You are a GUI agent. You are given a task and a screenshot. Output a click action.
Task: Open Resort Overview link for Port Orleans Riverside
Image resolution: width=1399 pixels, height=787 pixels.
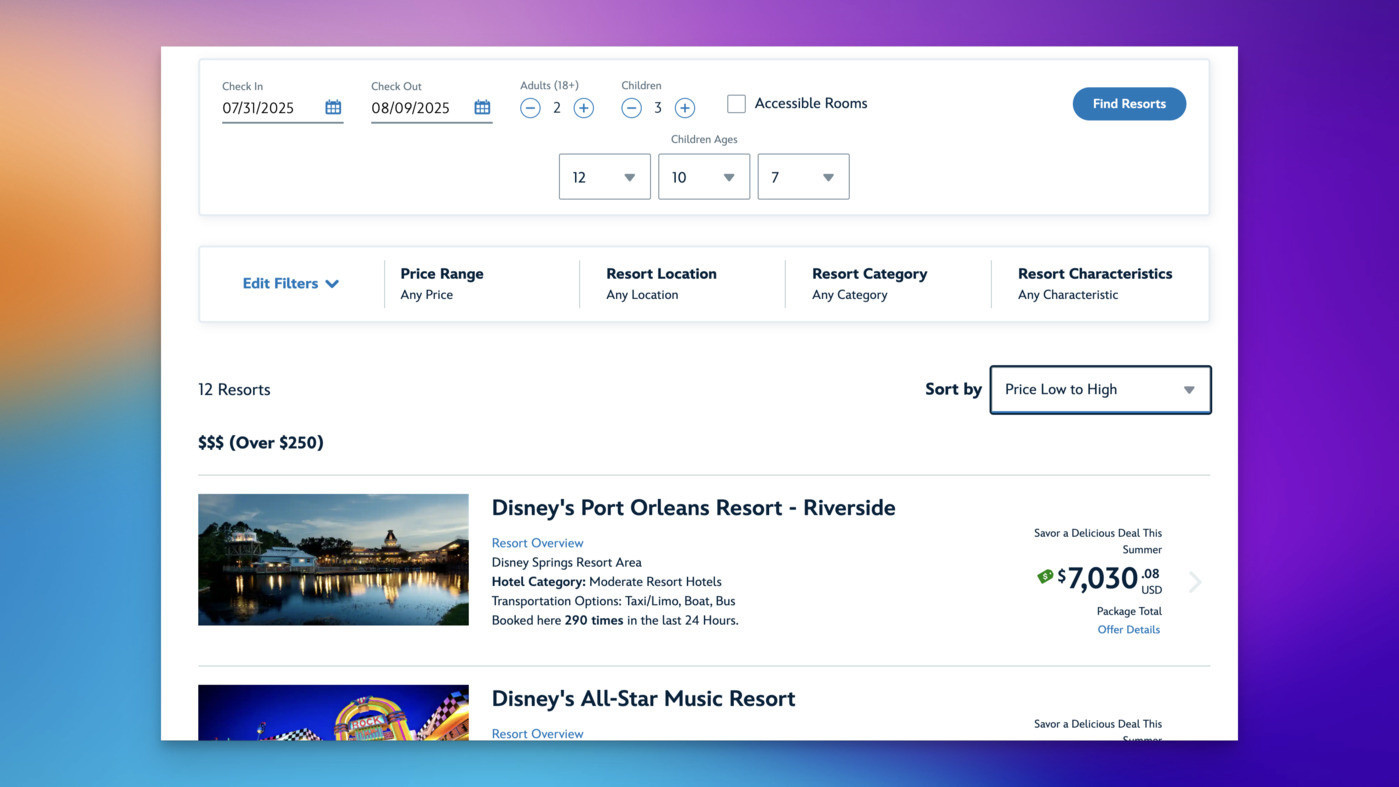(x=537, y=543)
